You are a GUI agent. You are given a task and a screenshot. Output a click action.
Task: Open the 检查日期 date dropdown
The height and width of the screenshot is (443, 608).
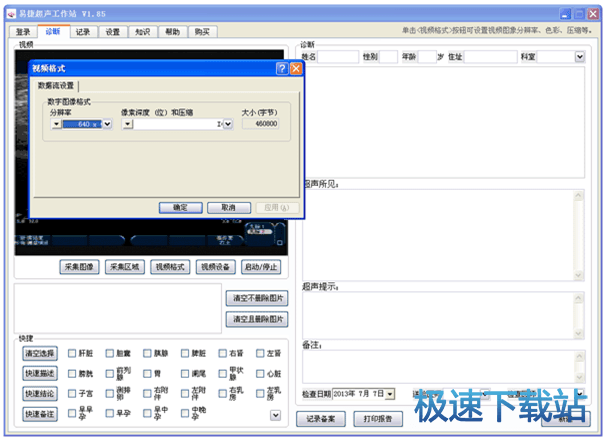390,394
